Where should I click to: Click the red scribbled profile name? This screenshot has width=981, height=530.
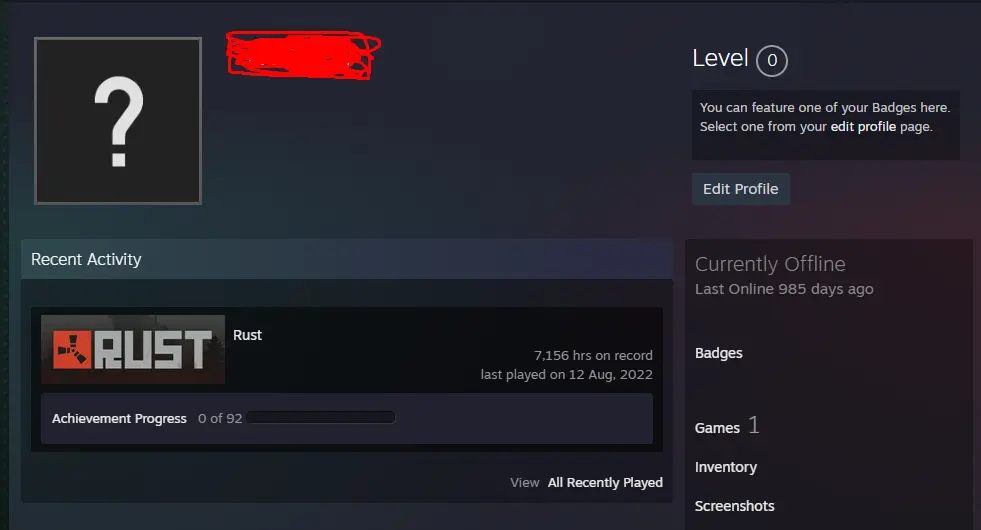pyautogui.click(x=303, y=55)
